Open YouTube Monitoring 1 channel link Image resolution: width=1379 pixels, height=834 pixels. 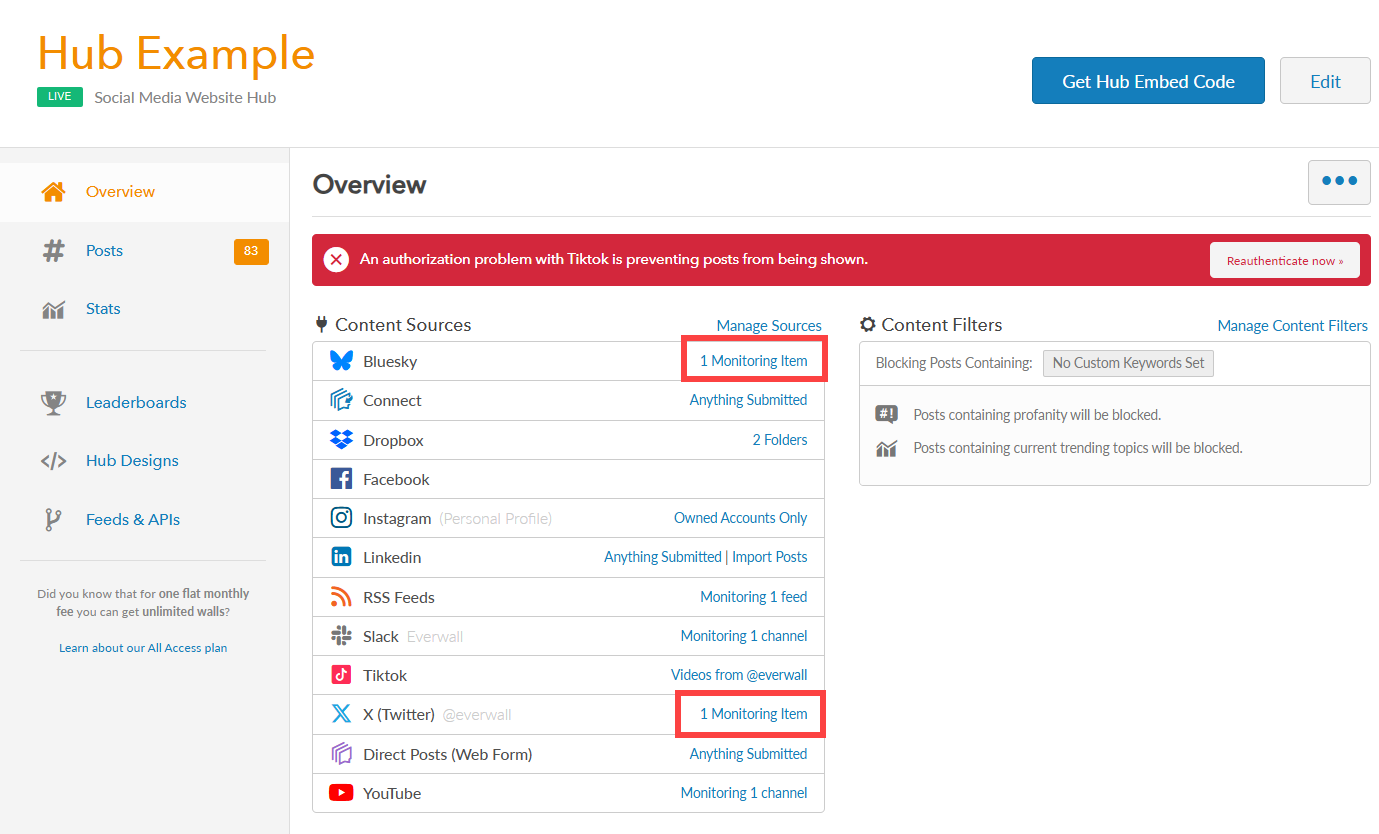[x=744, y=793]
